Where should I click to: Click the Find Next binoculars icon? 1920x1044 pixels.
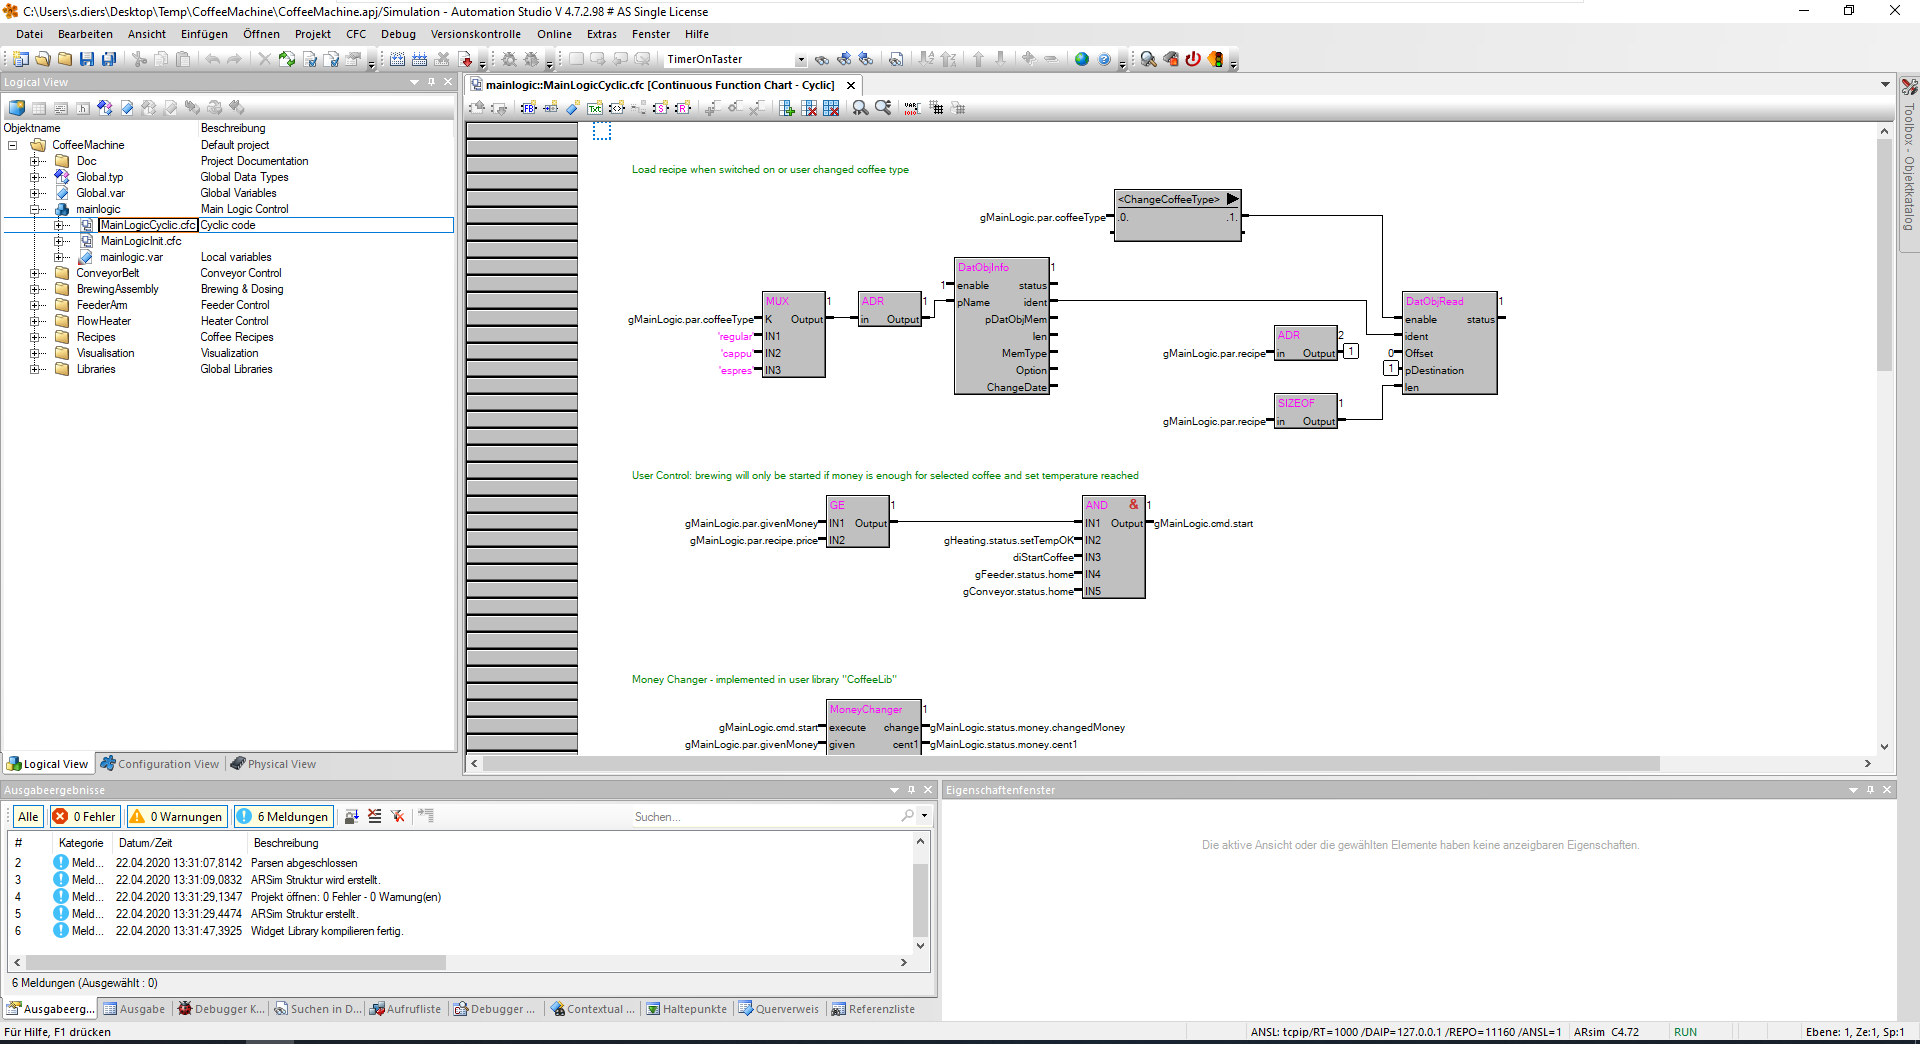(x=844, y=59)
